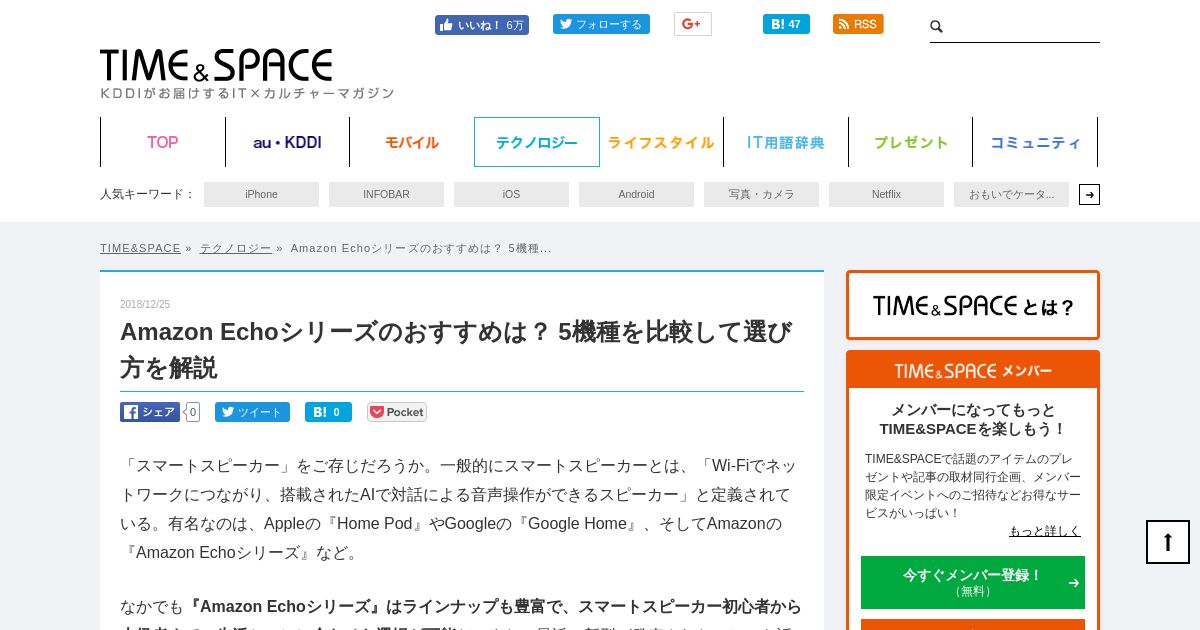Click the Google+ share button
Image resolution: width=1200 pixels, height=630 pixels.
[692, 24]
